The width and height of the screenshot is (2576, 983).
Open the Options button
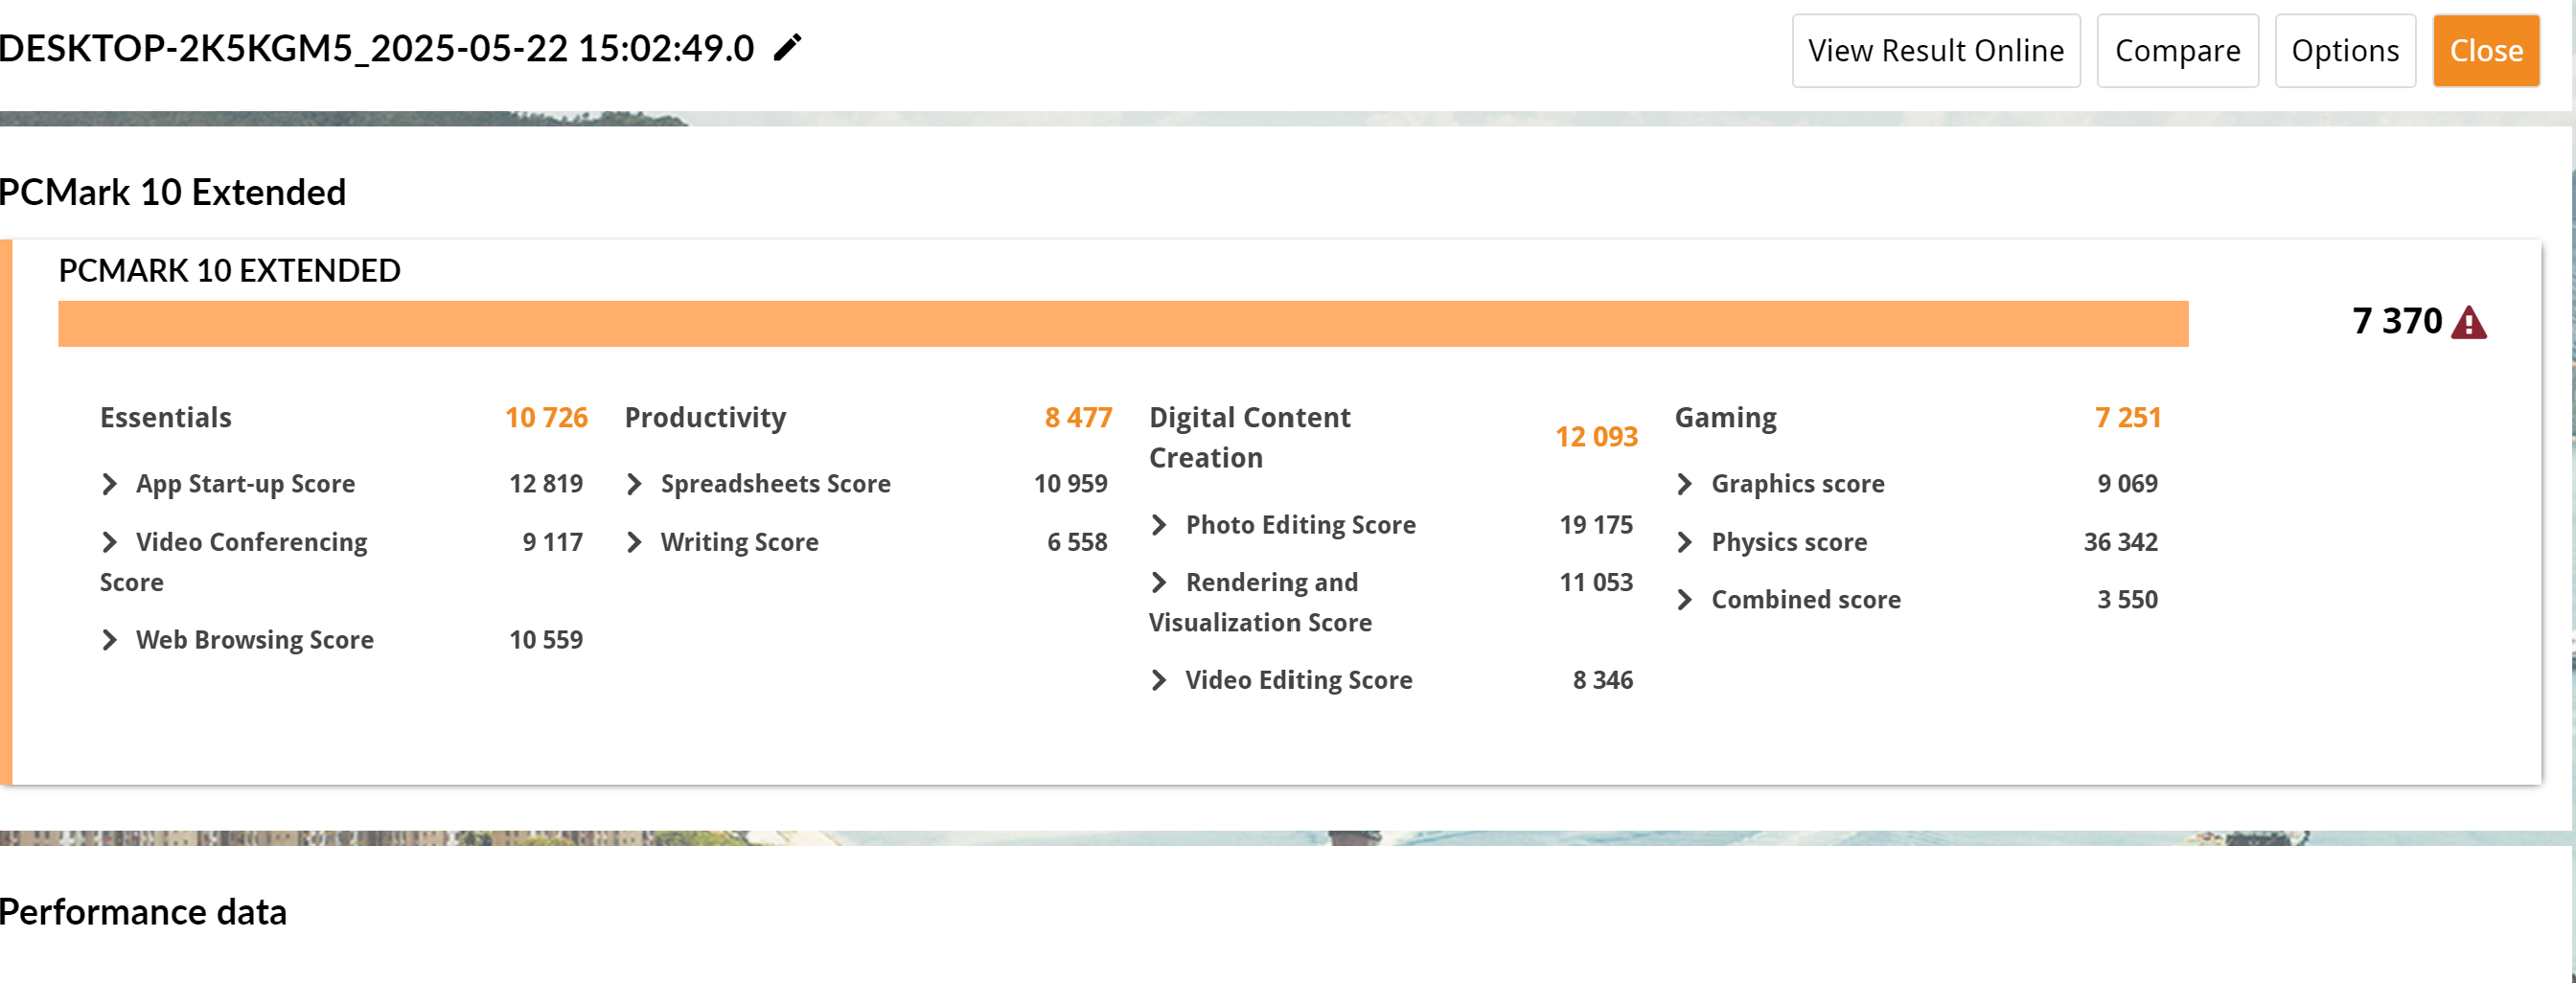click(2345, 51)
